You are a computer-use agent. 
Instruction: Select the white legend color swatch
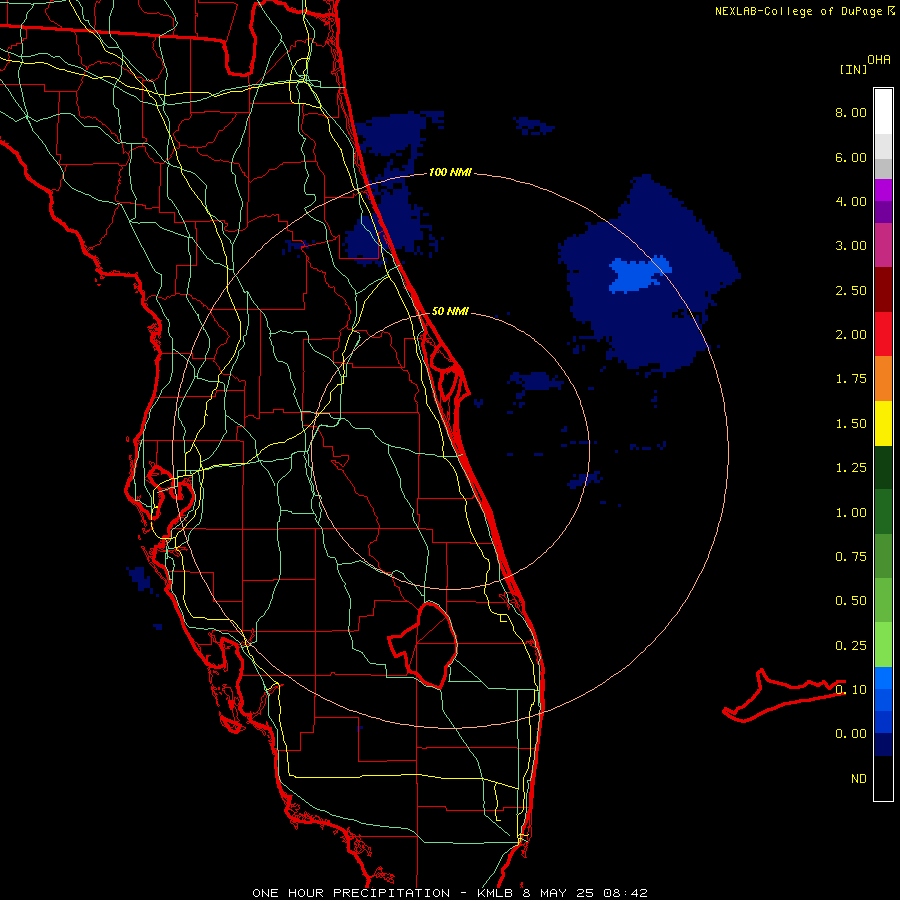[x=883, y=112]
